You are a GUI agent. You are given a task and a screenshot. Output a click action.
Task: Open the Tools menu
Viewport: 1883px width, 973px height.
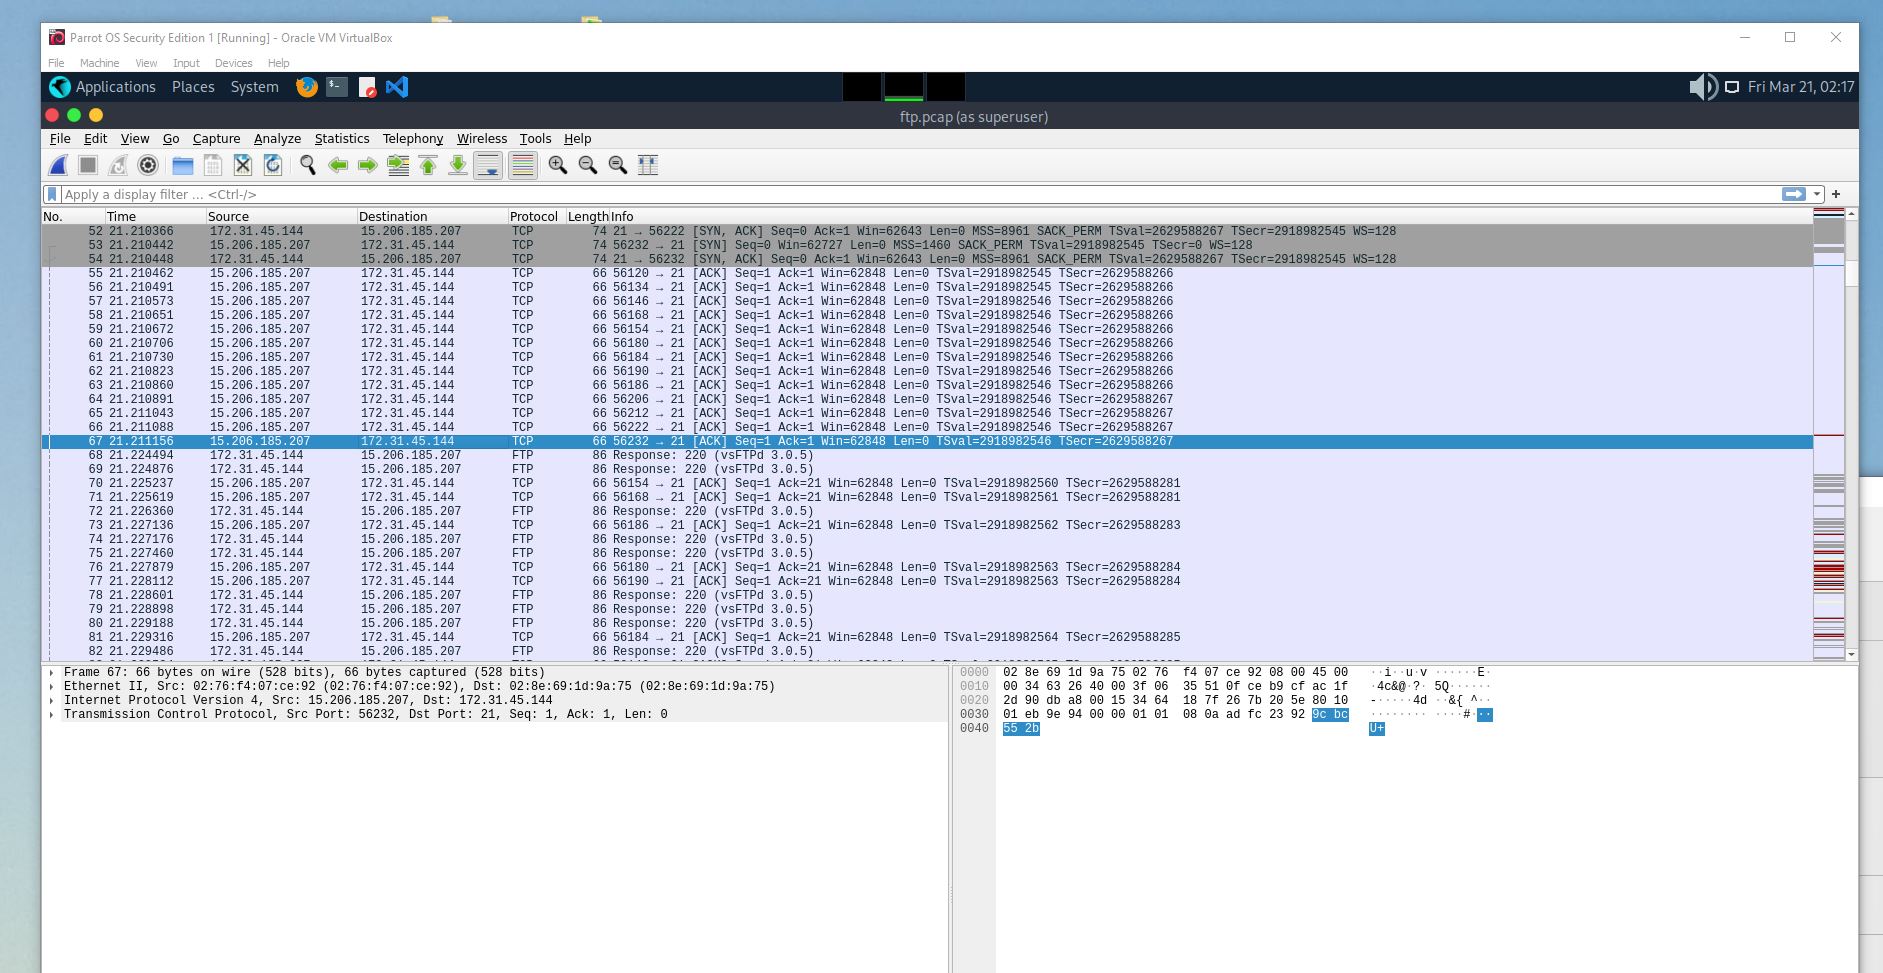coord(535,139)
